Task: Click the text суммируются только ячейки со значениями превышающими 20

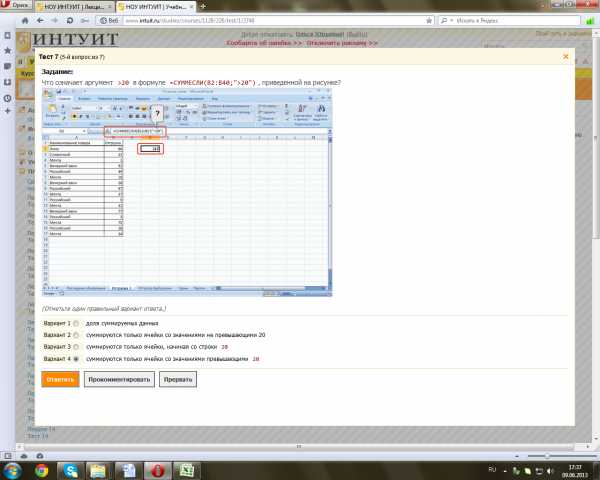Action: 173,359
